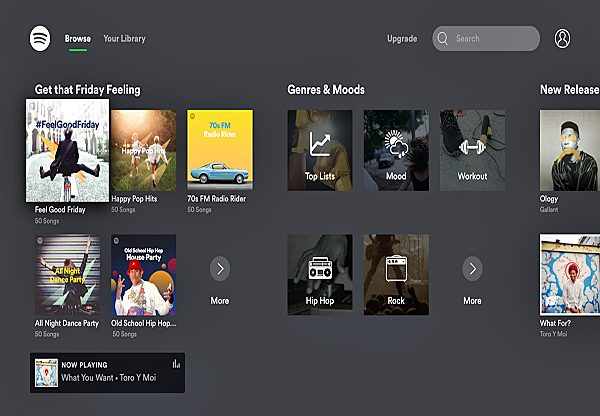The width and height of the screenshot is (600, 416).
Task: Click the Spotify logo icon
Action: click(x=41, y=39)
